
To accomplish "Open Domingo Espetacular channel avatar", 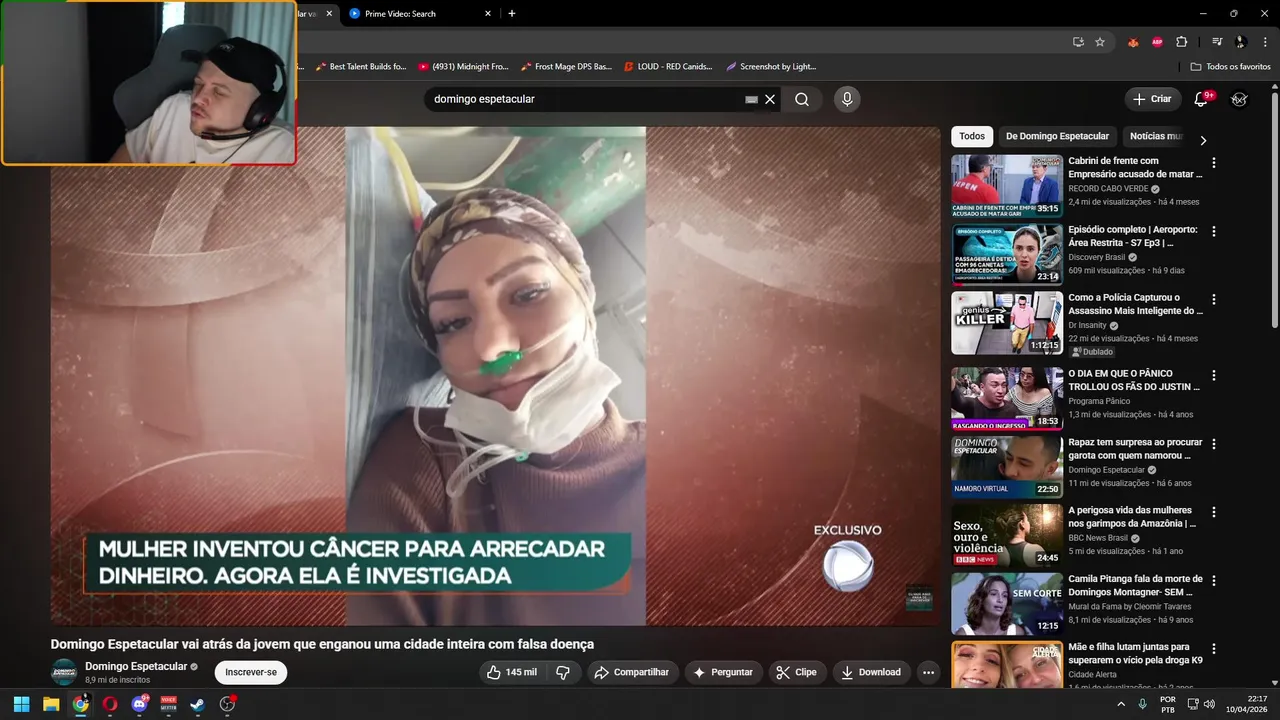I will pyautogui.click(x=64, y=672).
